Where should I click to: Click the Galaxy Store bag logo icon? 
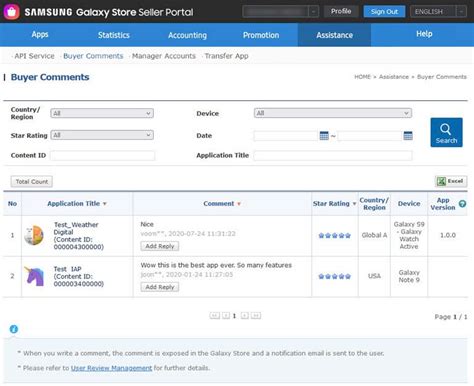(11, 12)
